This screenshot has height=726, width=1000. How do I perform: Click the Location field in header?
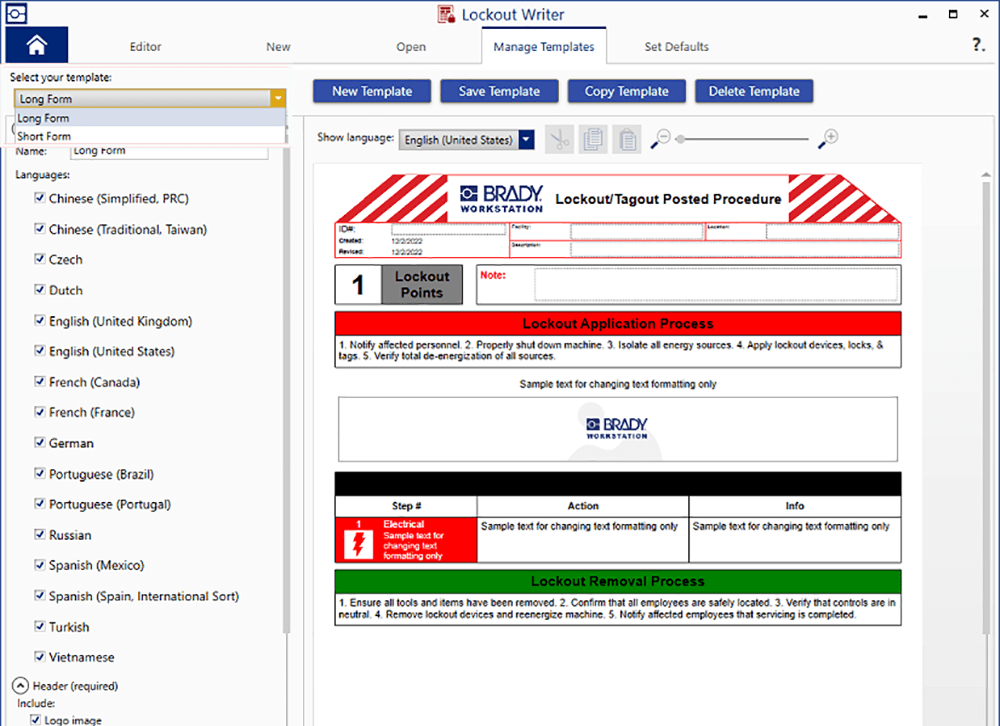pos(832,231)
